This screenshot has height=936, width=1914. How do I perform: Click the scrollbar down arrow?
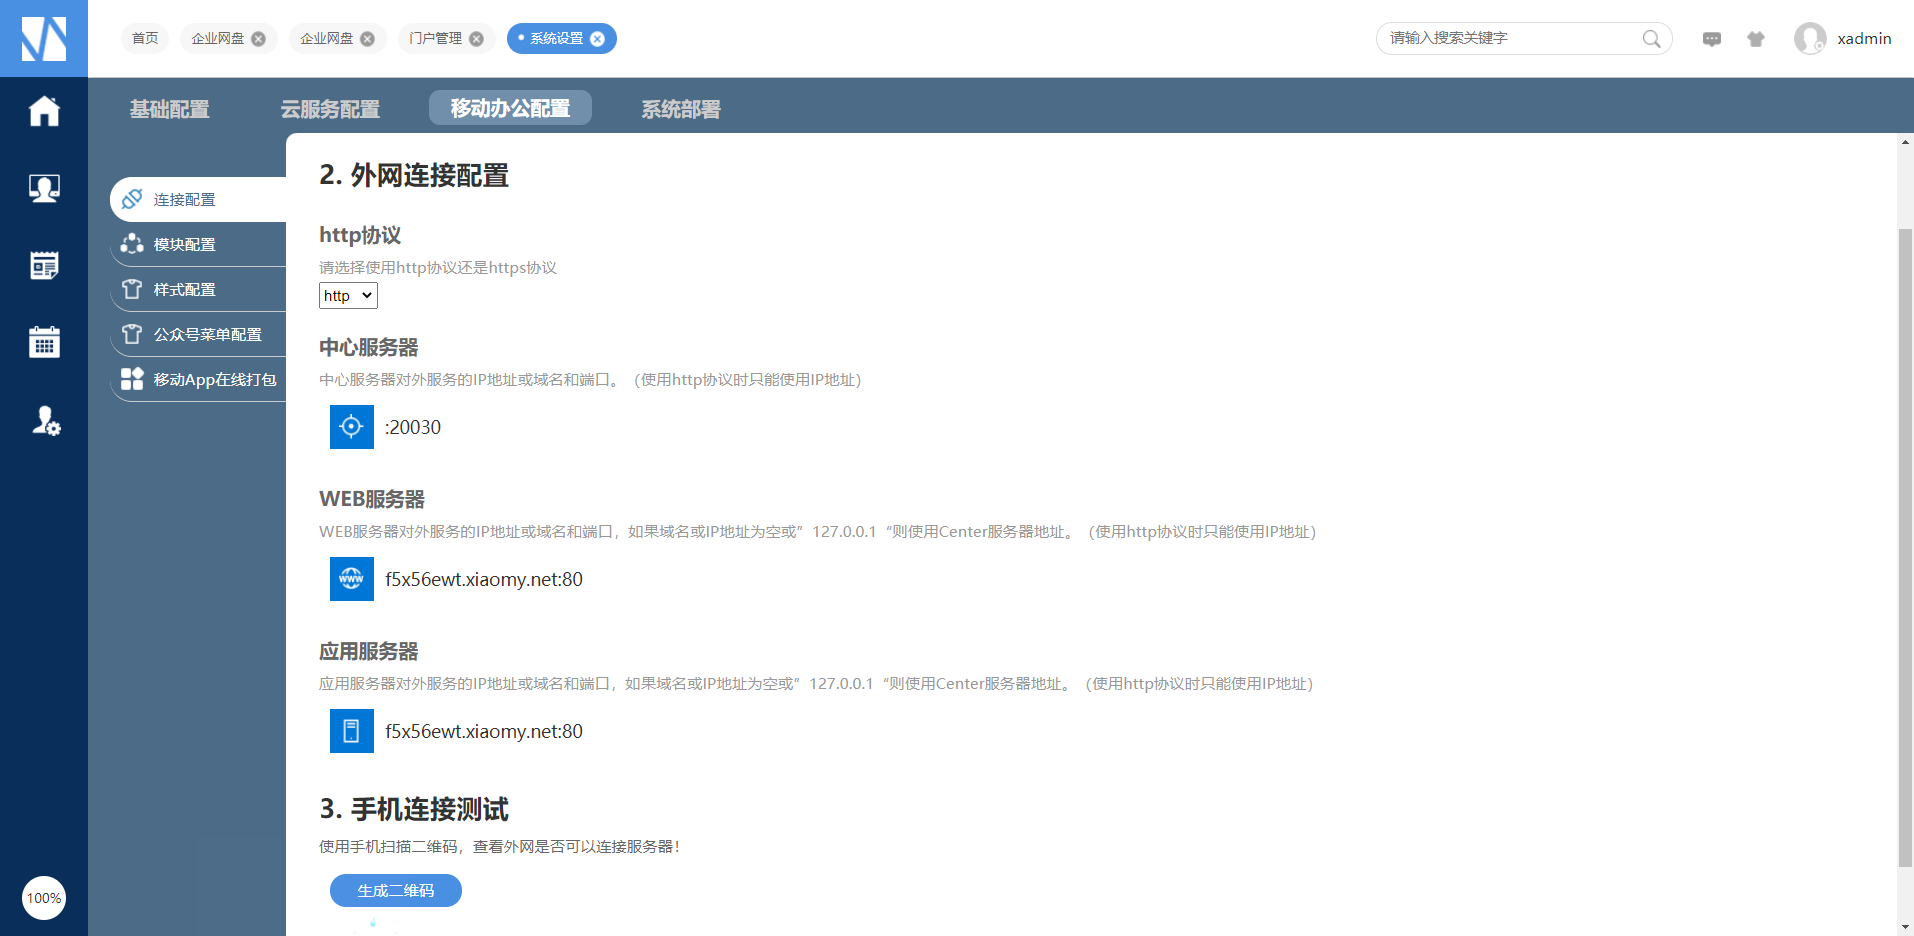click(1905, 927)
